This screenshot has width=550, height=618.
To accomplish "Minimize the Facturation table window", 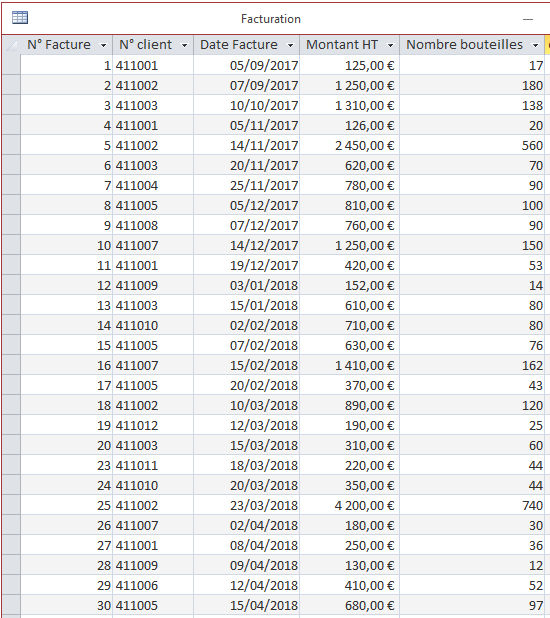I will pos(528,19).
